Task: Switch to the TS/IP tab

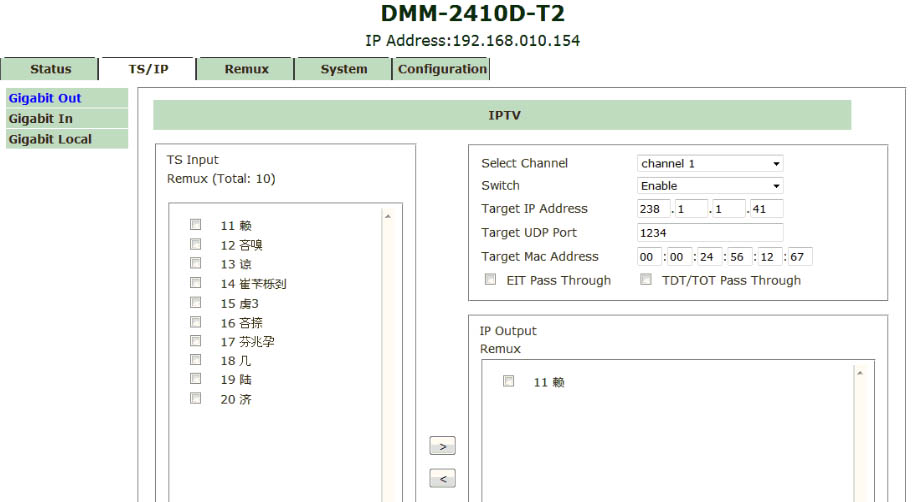Action: pos(148,69)
